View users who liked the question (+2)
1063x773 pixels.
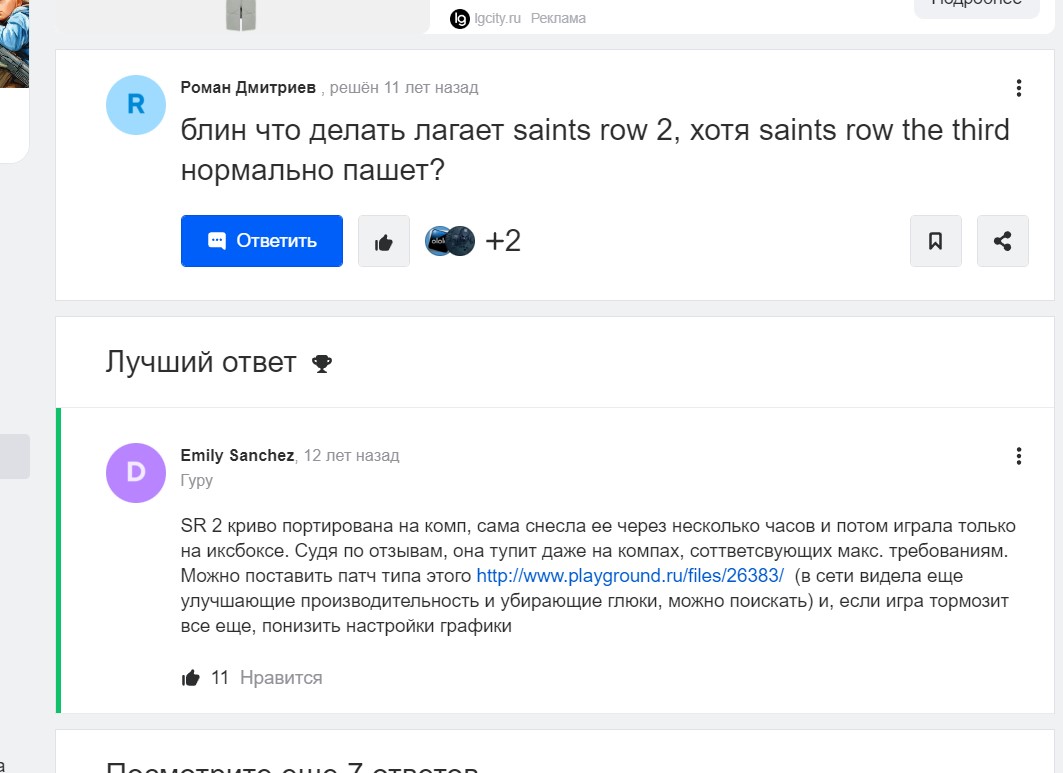(x=473, y=241)
